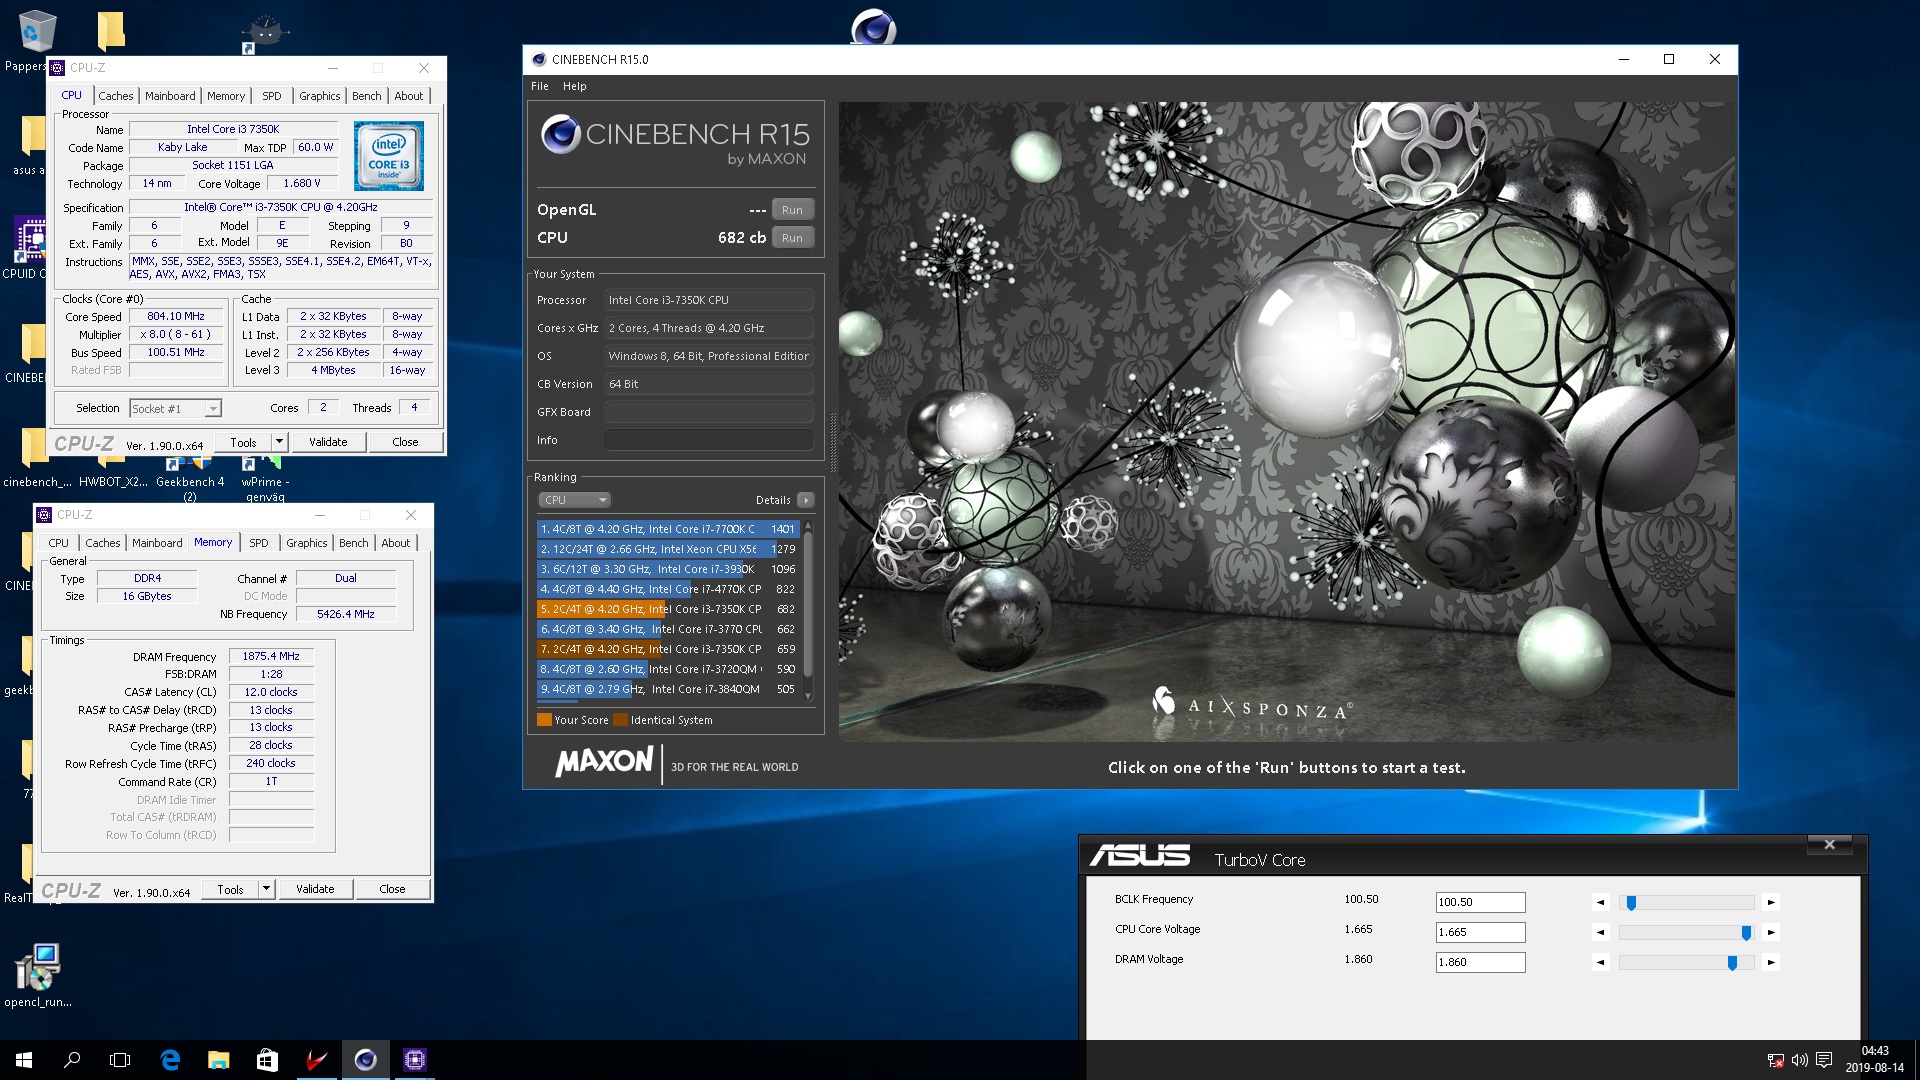Select ranking entry Intel Core i7-7700K 1401
Viewport: 1920px width, 1080px height.
coord(668,529)
